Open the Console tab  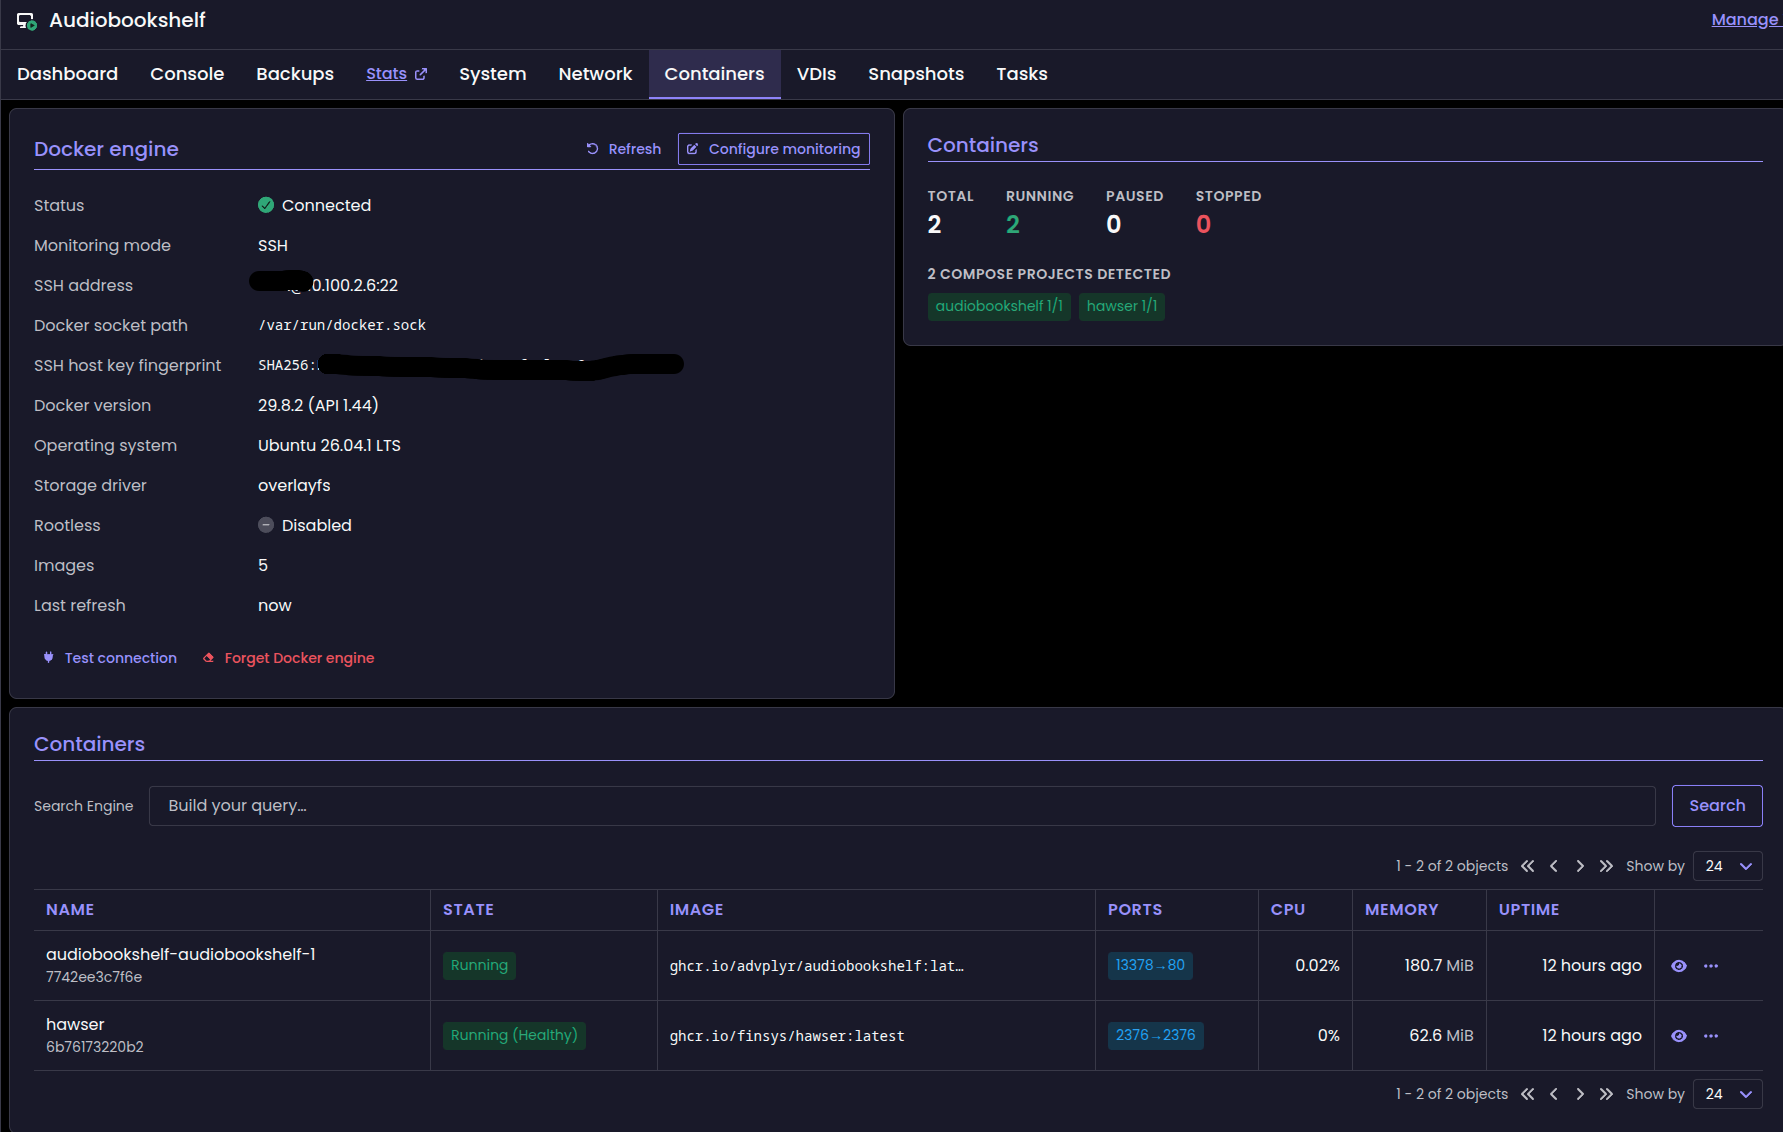[x=187, y=74]
